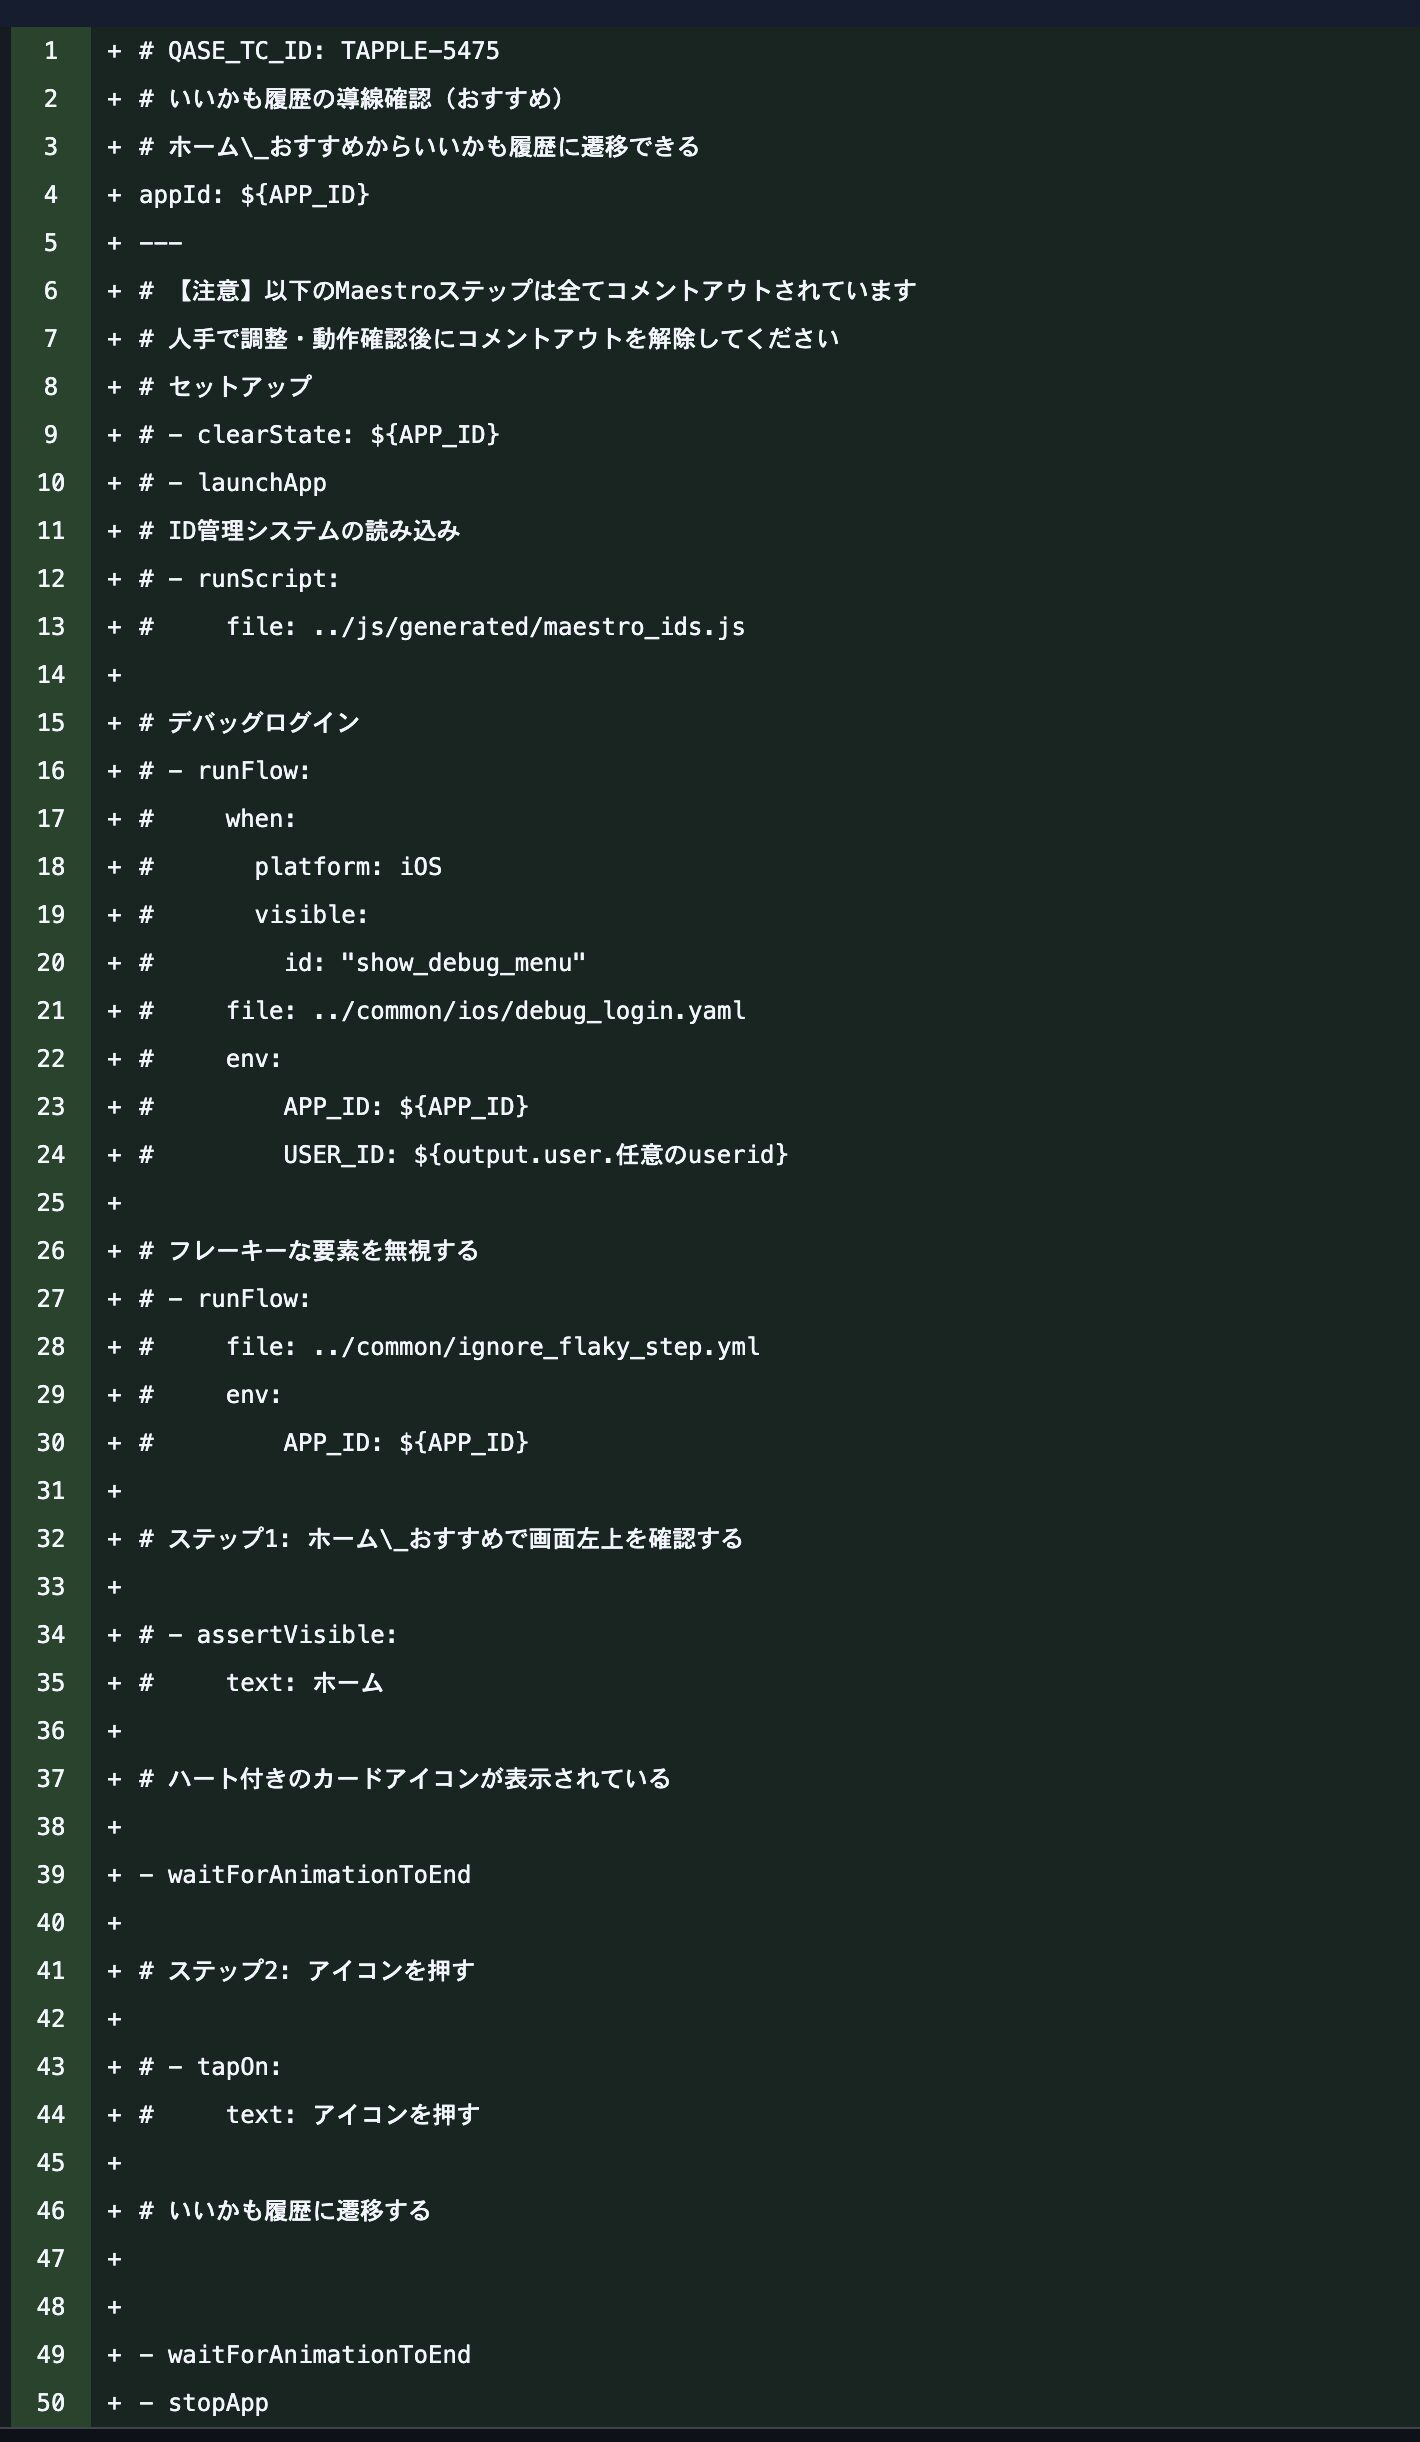The width and height of the screenshot is (1420, 2442).
Task: Select line number 5 in the gutter
Action: [x=50, y=243]
